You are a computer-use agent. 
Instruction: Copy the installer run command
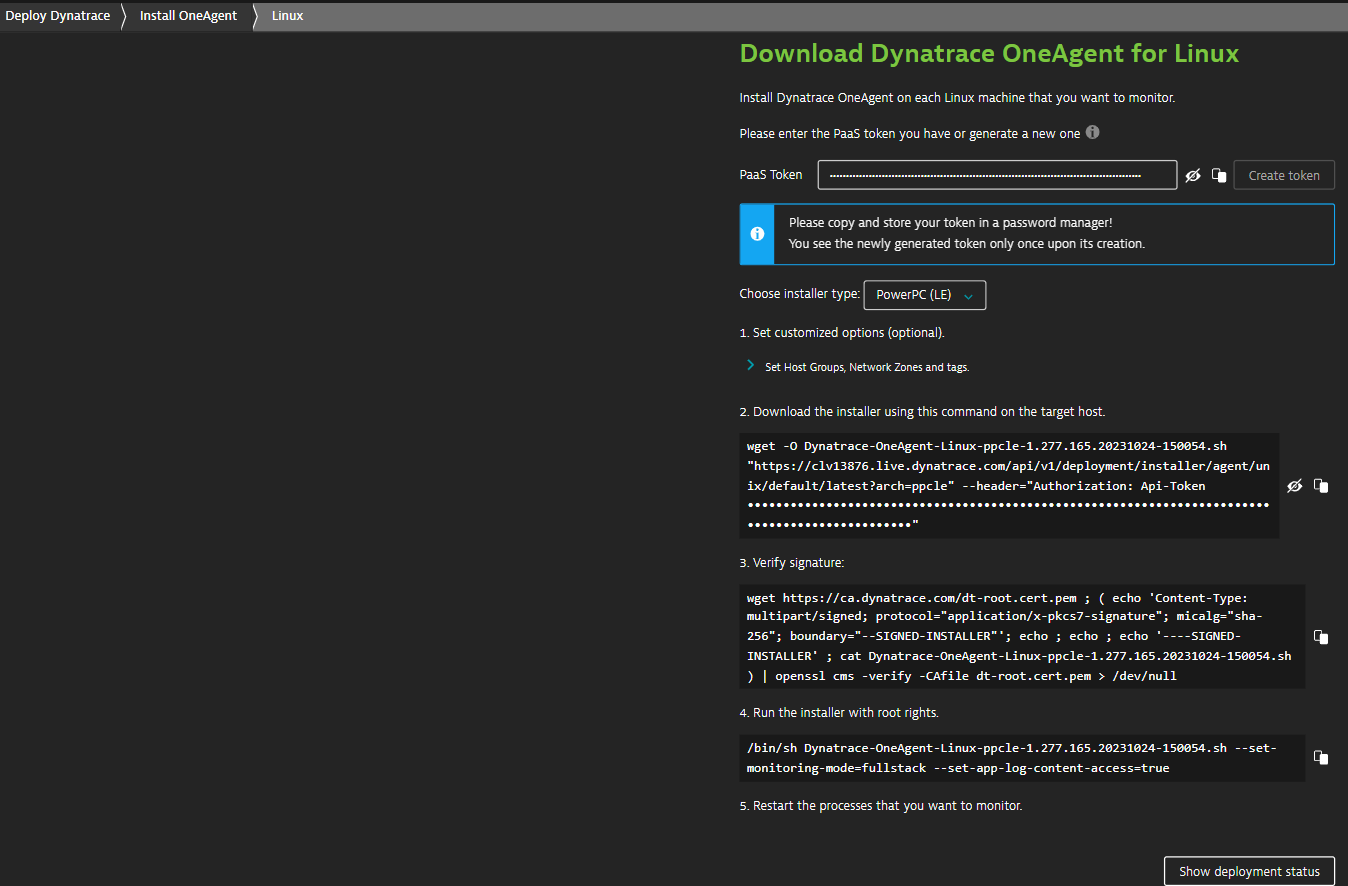click(1321, 757)
